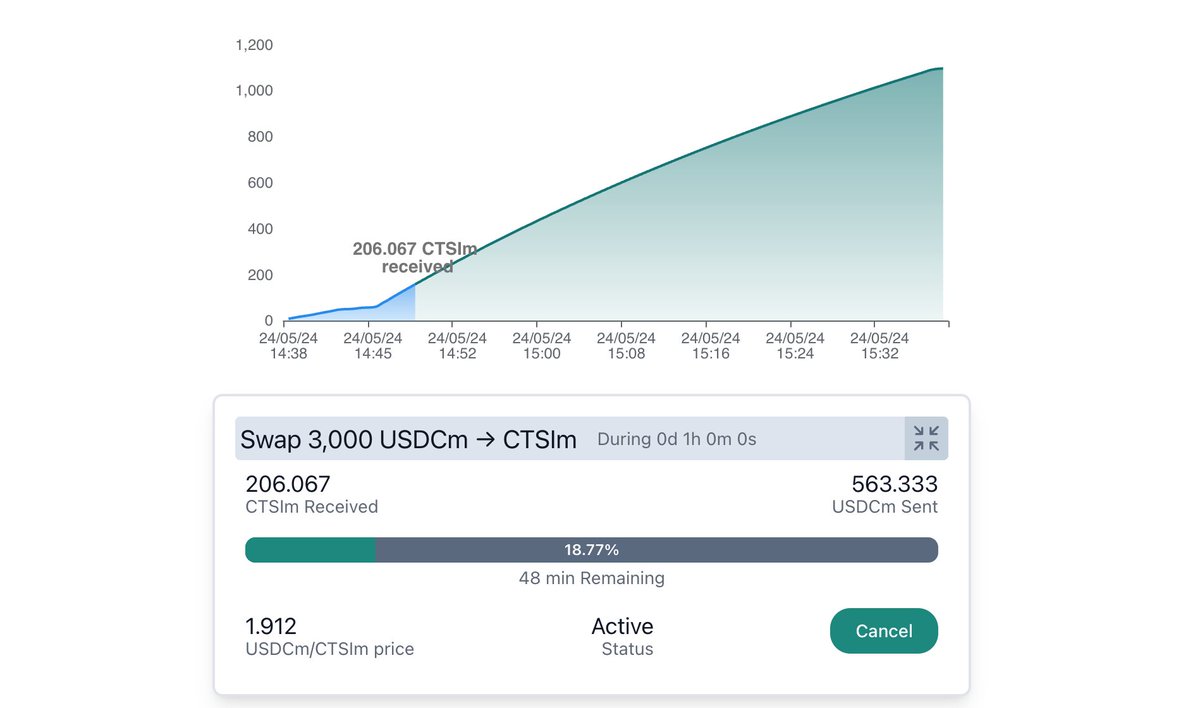Click the blue received area of chart

coord(396,307)
